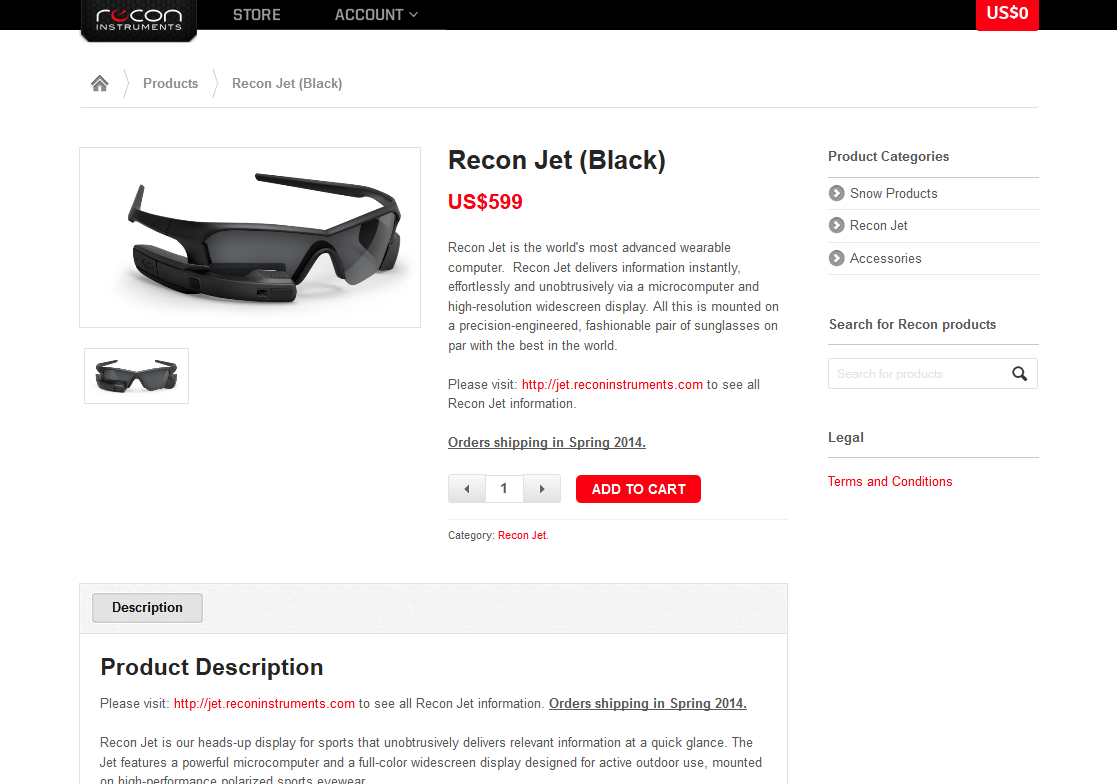Image resolution: width=1117 pixels, height=784 pixels.
Task: Click the home icon in breadcrumb
Action: tap(100, 83)
